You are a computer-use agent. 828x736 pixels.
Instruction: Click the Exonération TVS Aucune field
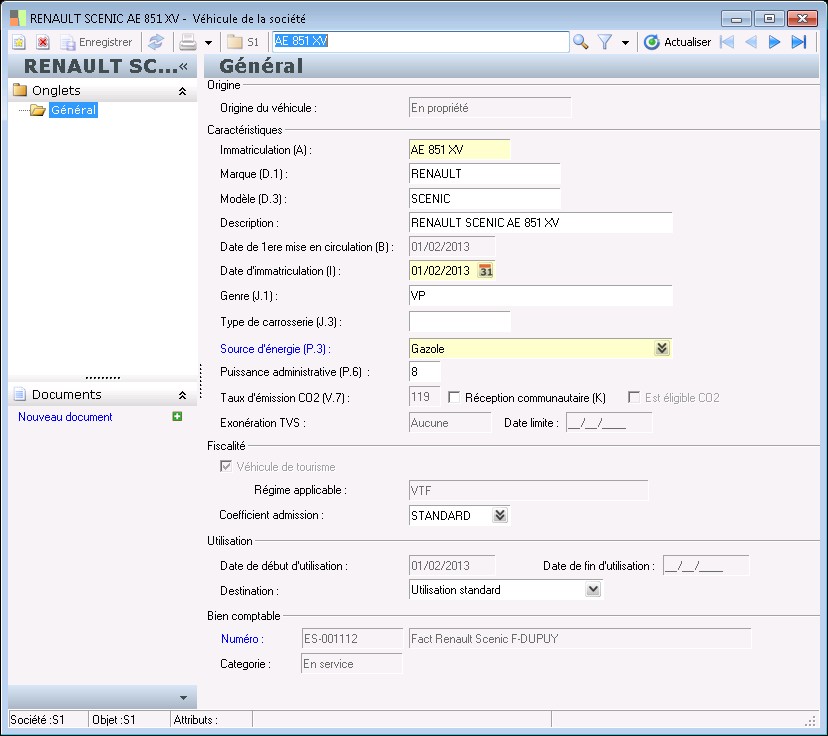coord(450,422)
